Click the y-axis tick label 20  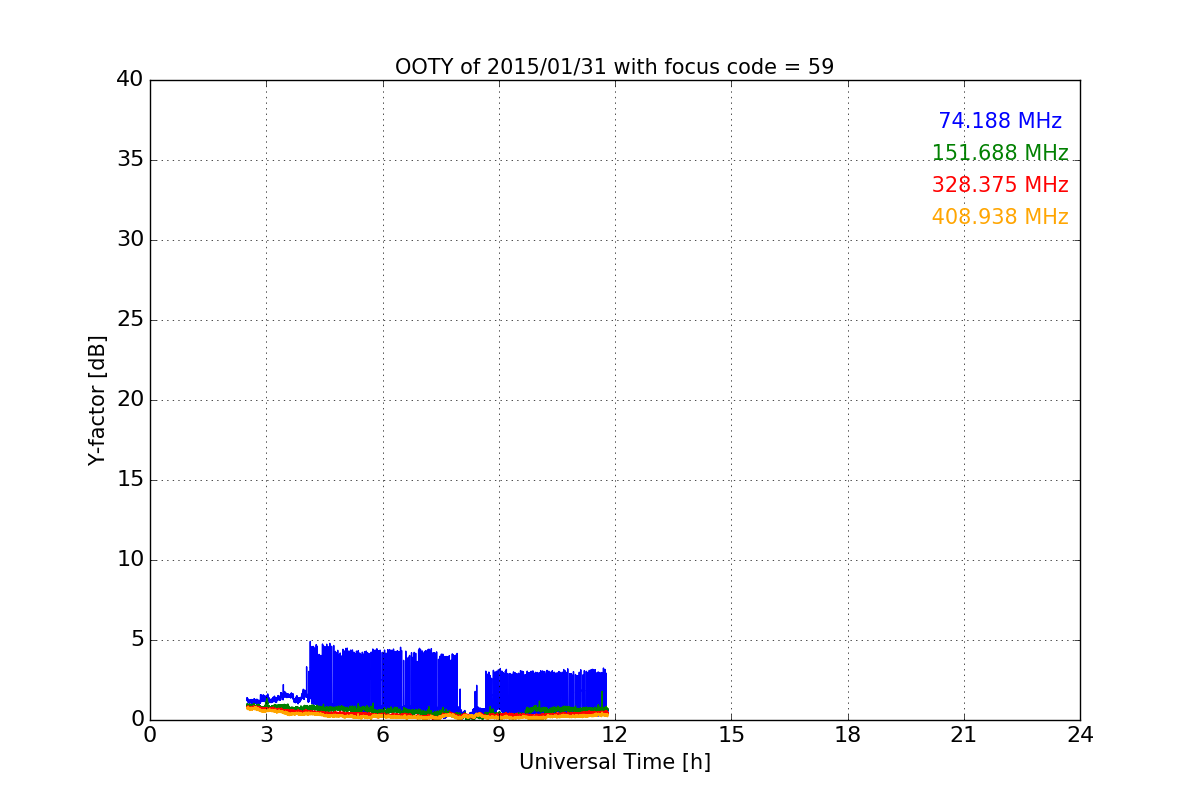(130, 400)
